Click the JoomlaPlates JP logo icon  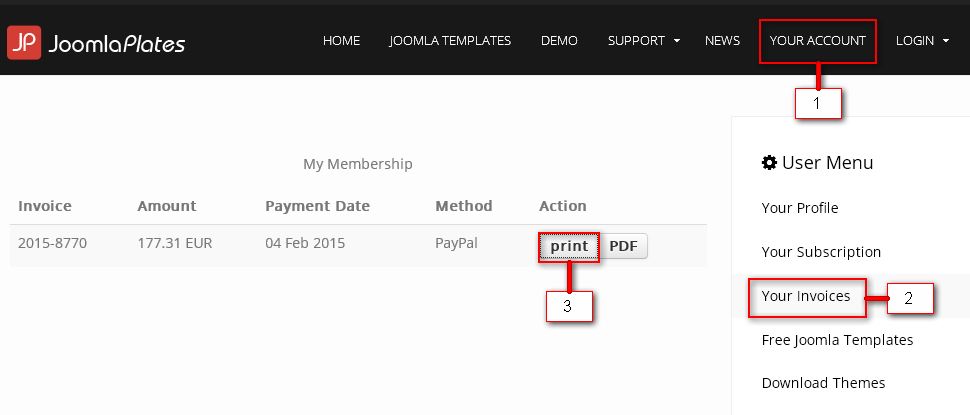point(24,43)
